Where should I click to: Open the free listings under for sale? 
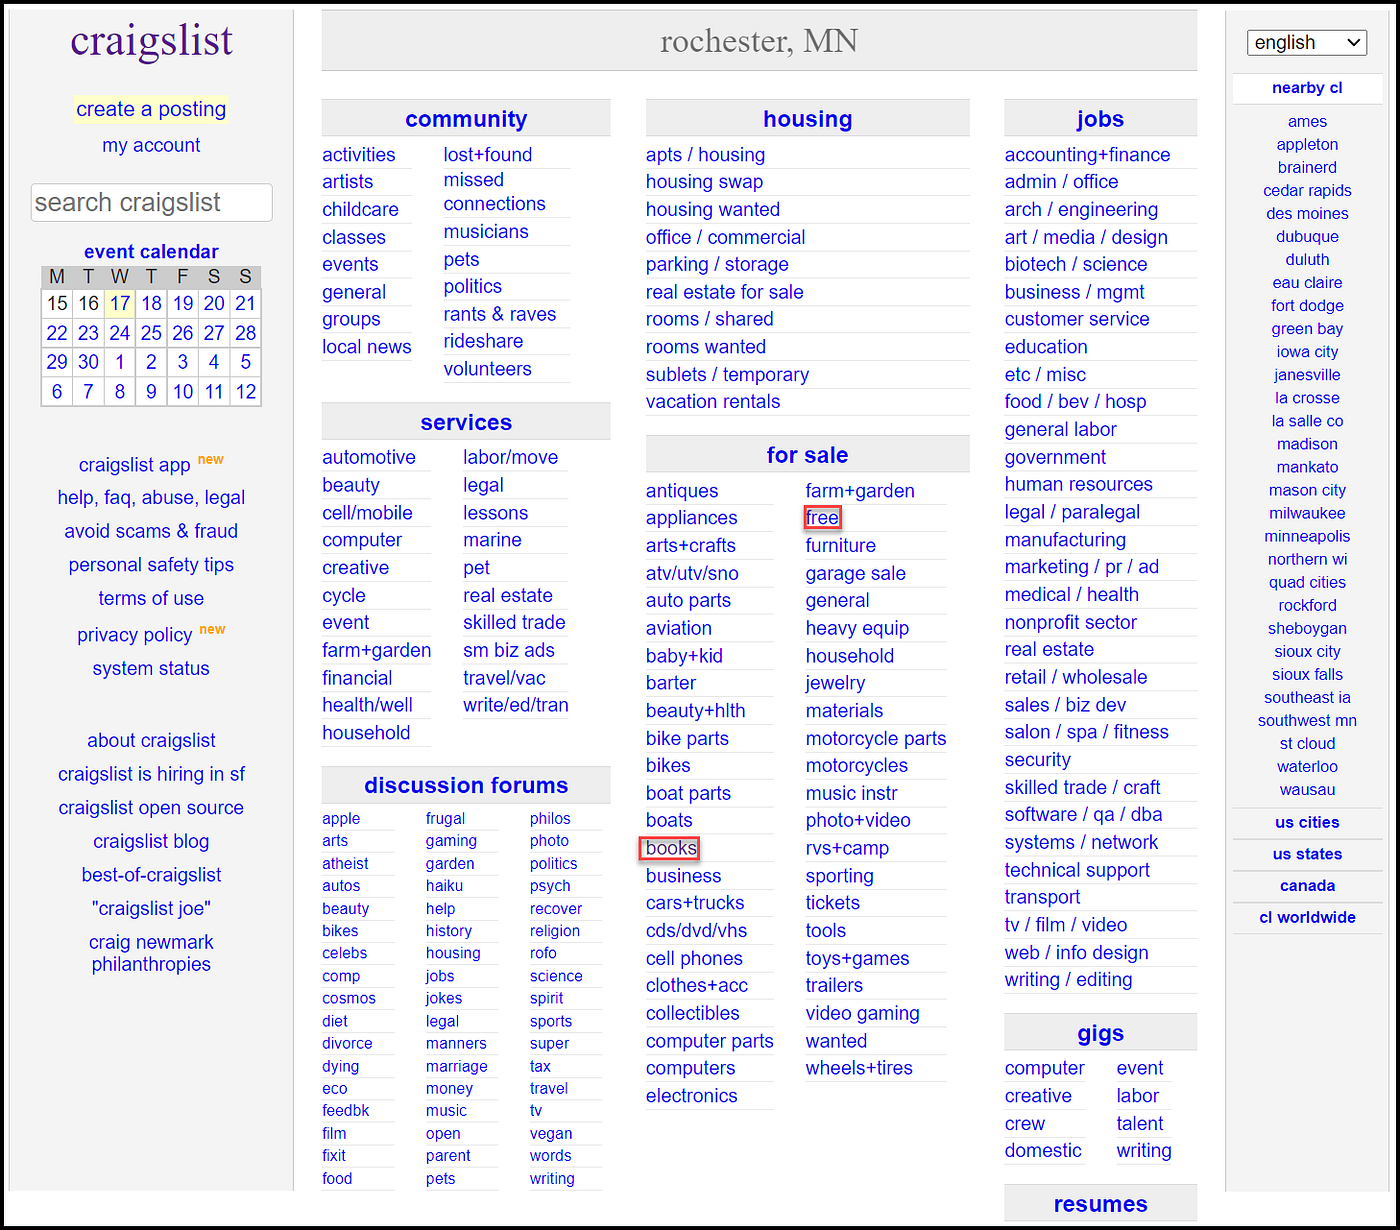pos(822,518)
